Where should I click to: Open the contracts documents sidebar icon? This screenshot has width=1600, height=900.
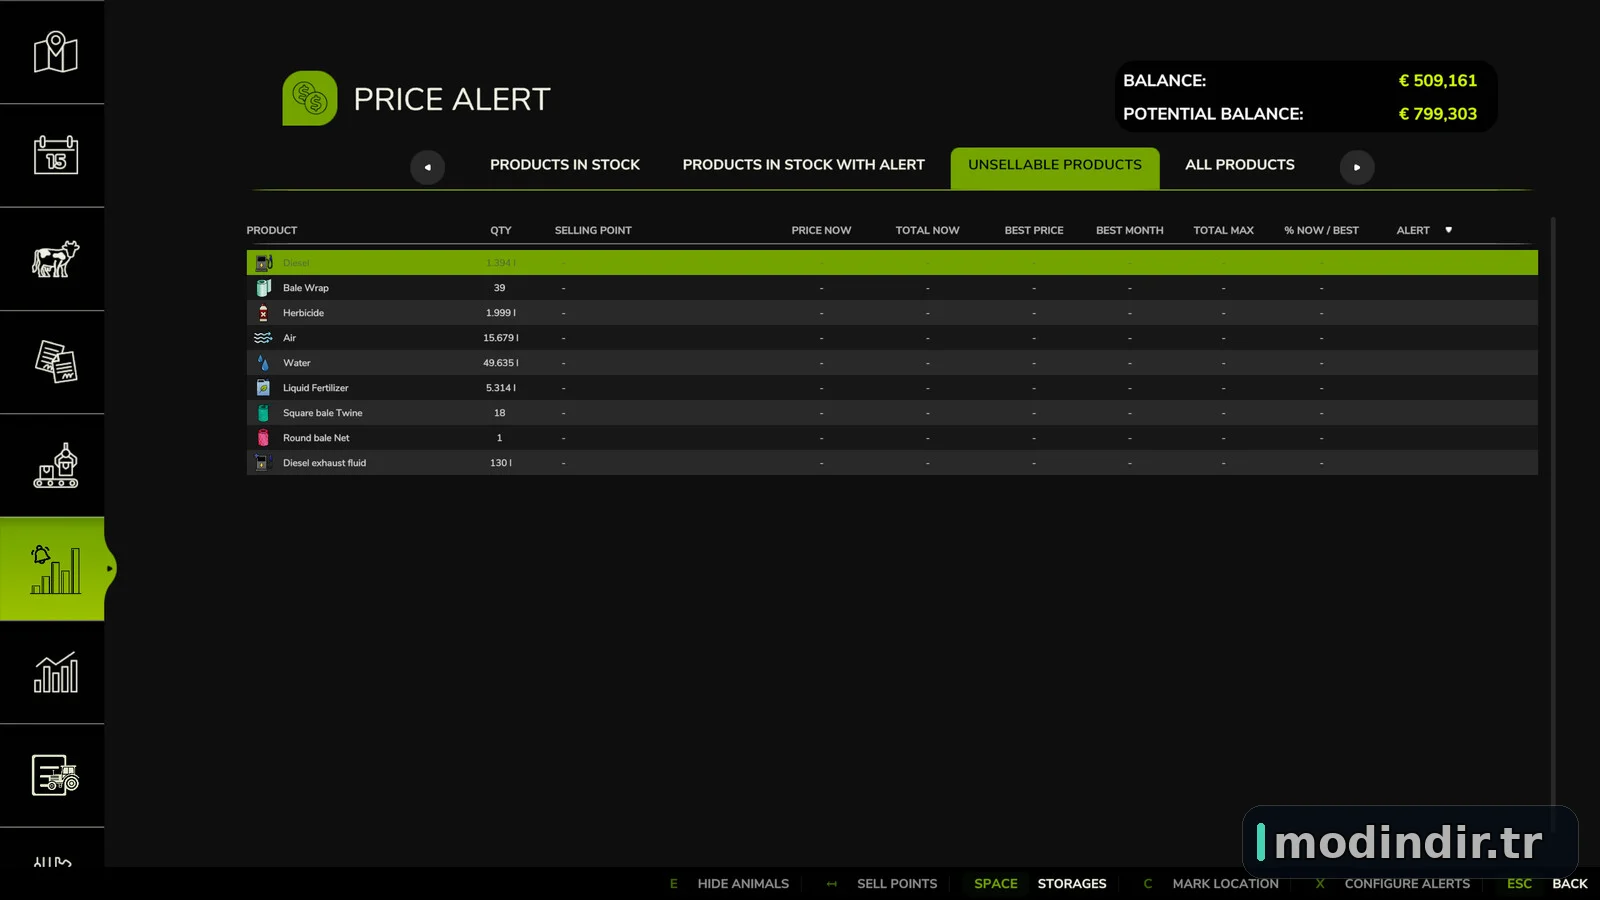pos(55,362)
